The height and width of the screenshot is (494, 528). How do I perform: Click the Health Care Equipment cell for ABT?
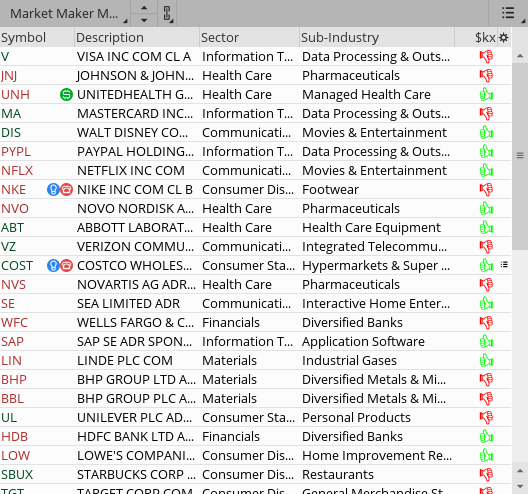coord(371,228)
